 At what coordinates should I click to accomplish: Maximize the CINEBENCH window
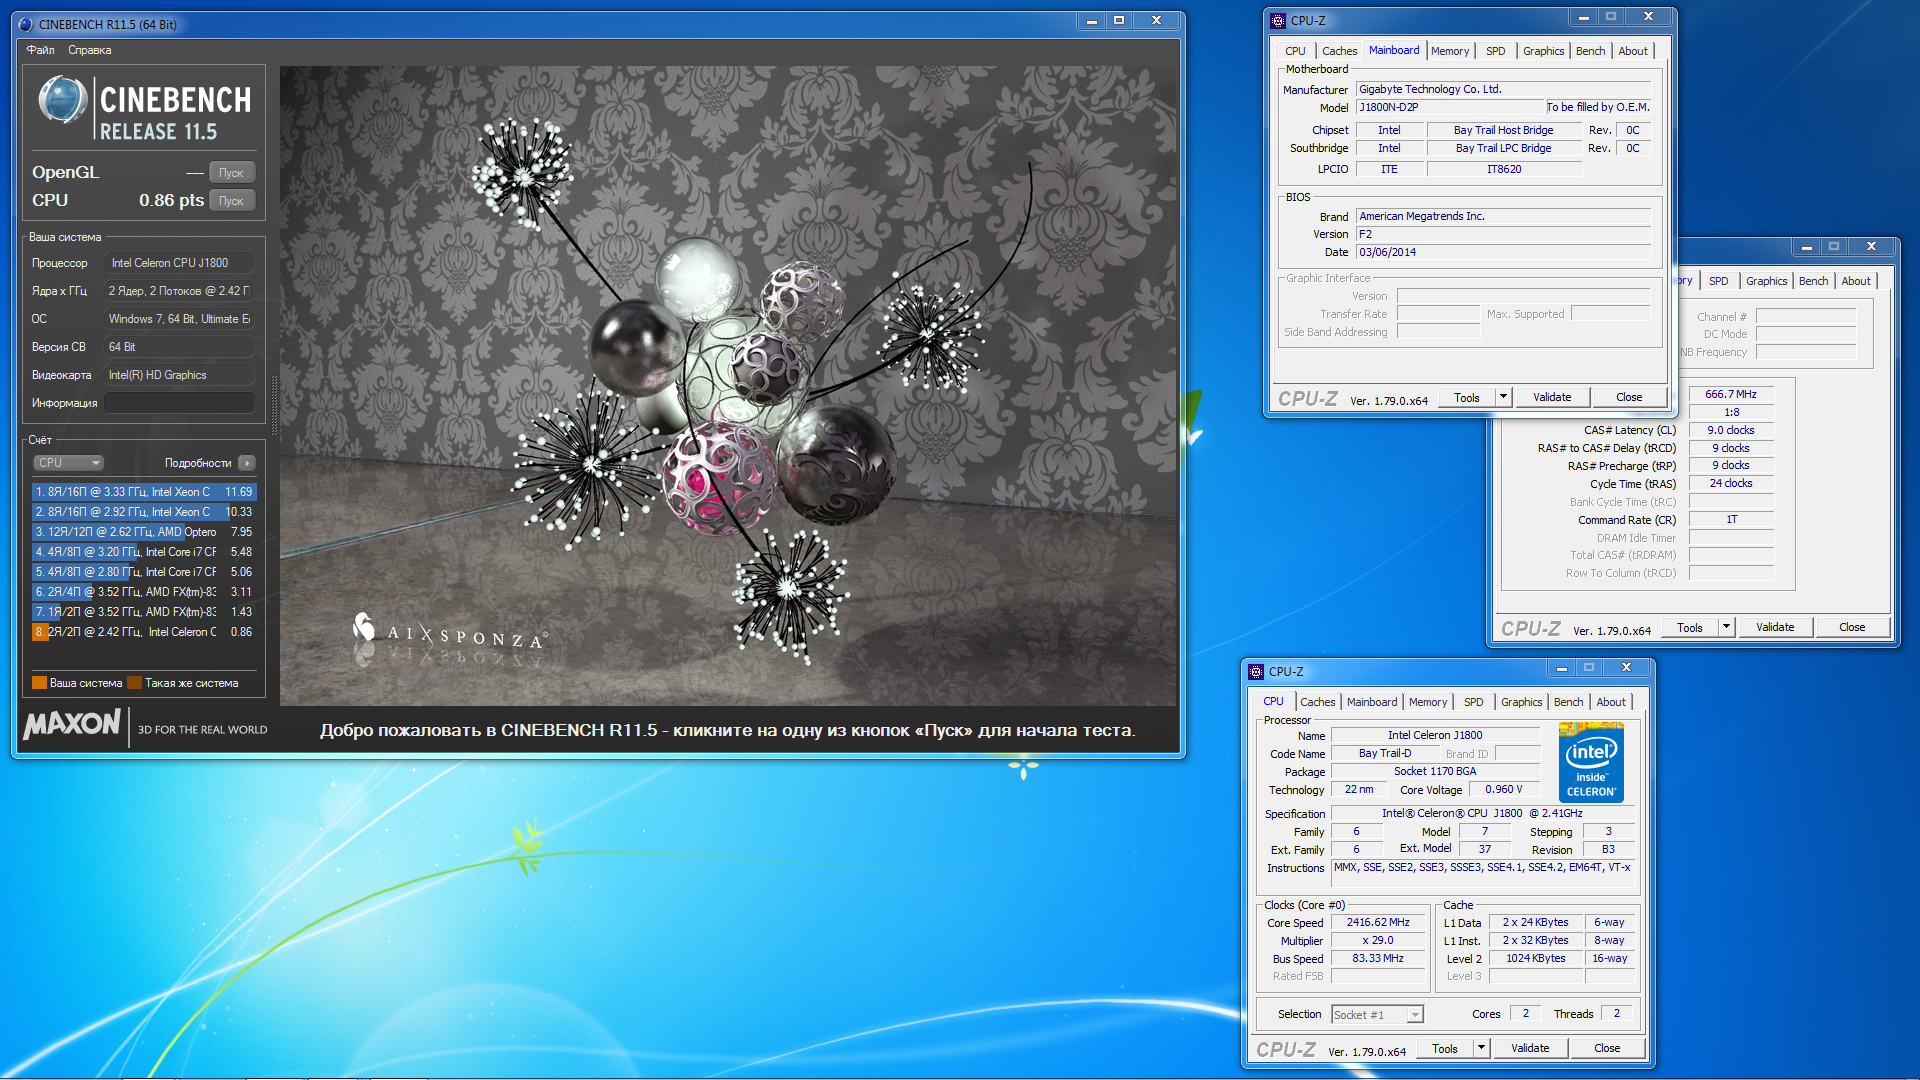click(1119, 21)
